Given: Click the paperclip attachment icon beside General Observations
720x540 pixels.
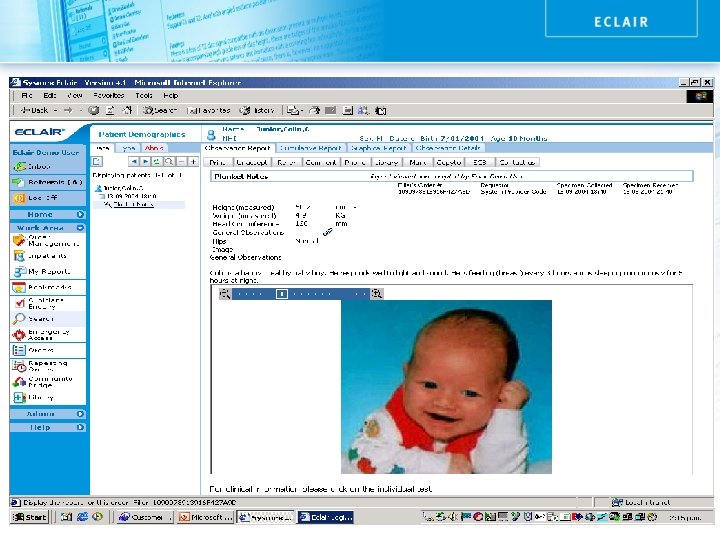Looking at the screenshot, I should tap(328, 232).
